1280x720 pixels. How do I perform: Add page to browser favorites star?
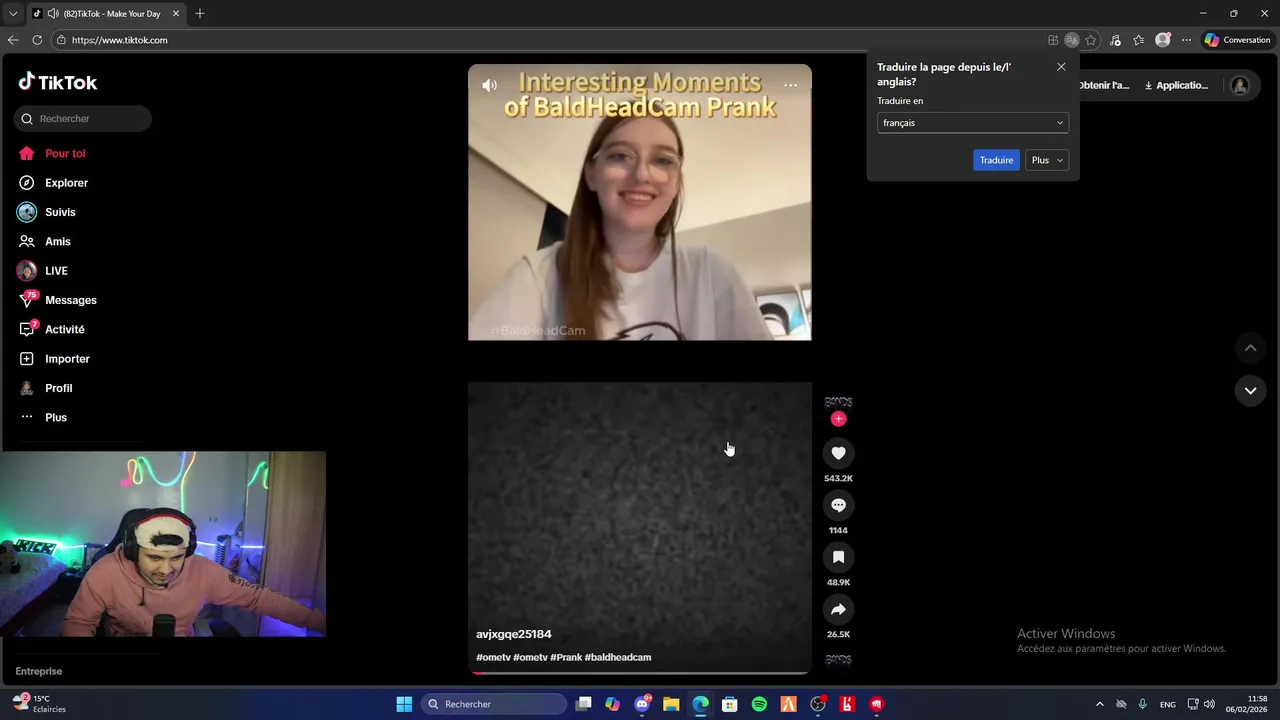point(1091,40)
